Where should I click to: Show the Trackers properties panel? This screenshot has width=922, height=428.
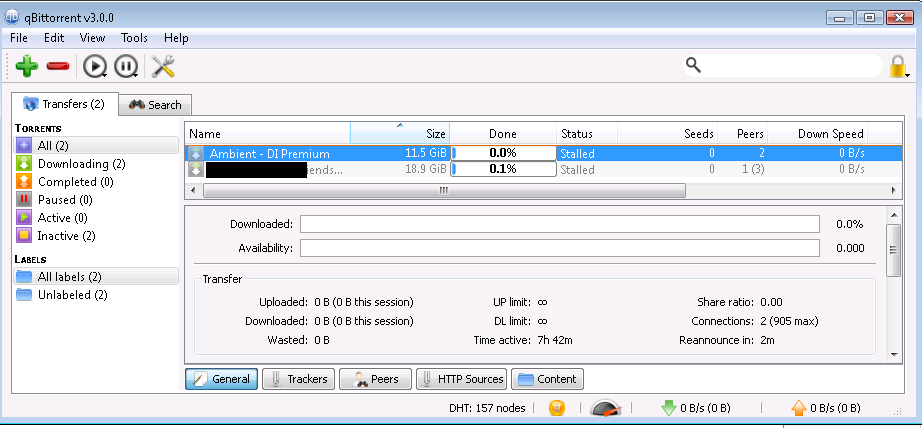pyautogui.click(x=299, y=379)
